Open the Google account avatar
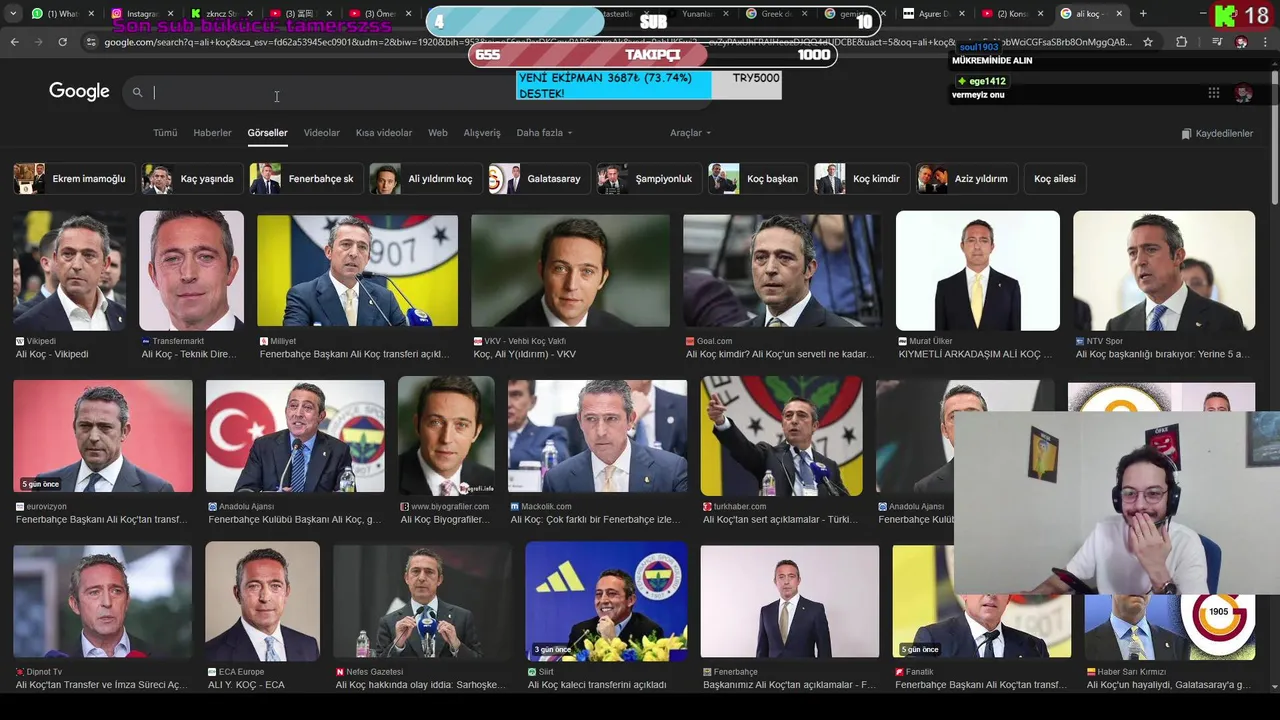The height and width of the screenshot is (720, 1280). [1243, 93]
